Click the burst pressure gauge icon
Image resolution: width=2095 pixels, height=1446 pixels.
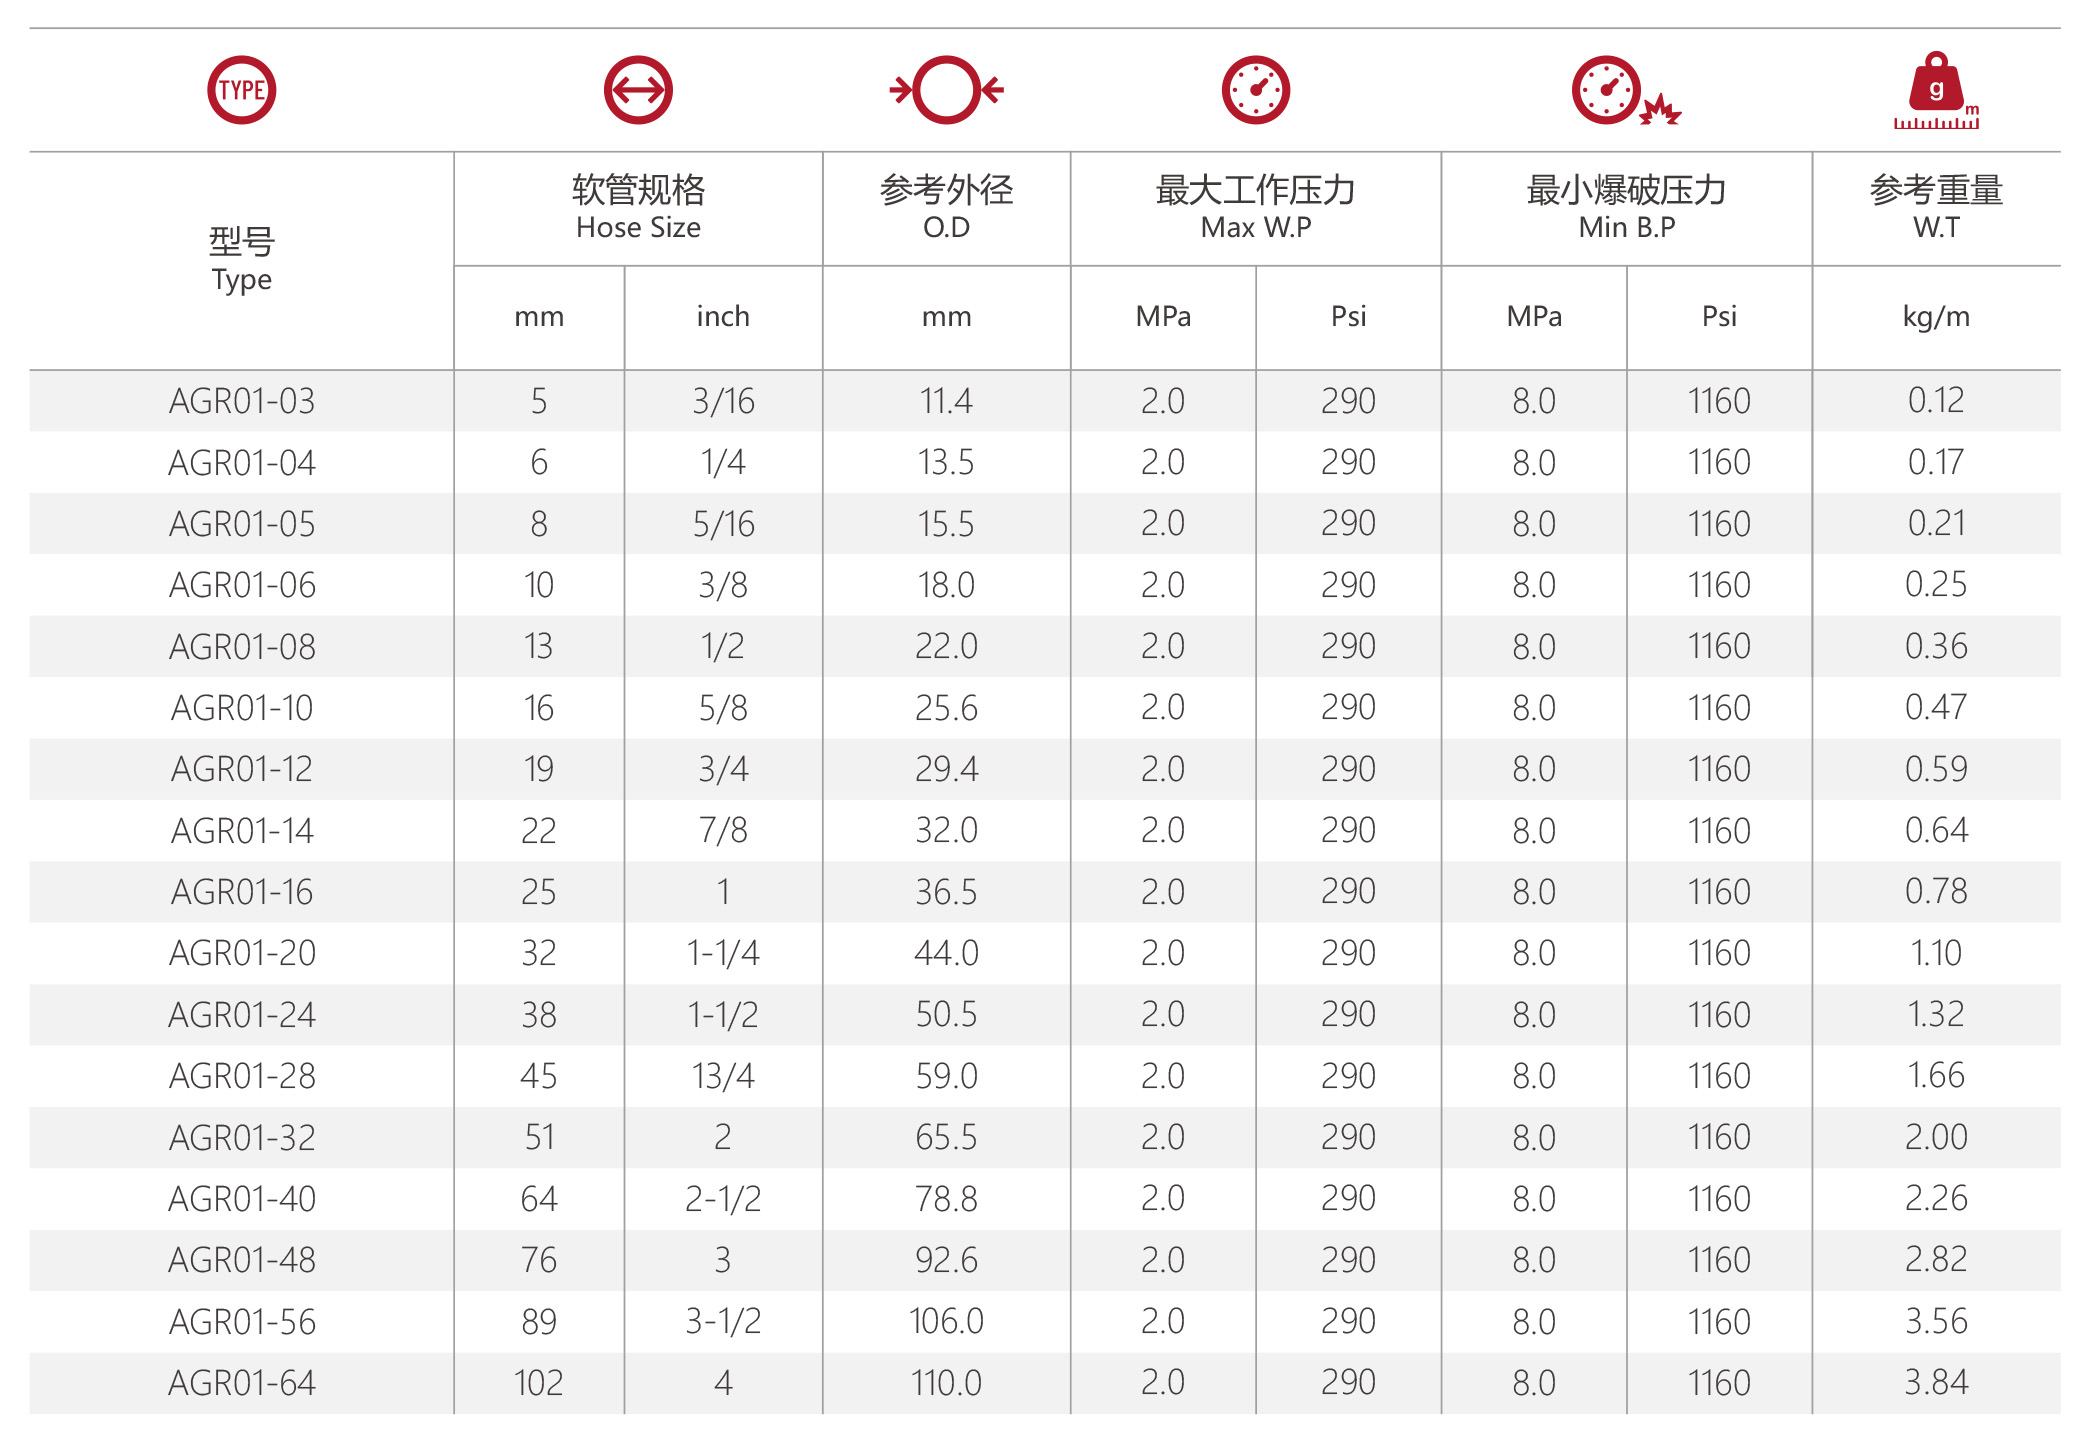[x=1626, y=90]
